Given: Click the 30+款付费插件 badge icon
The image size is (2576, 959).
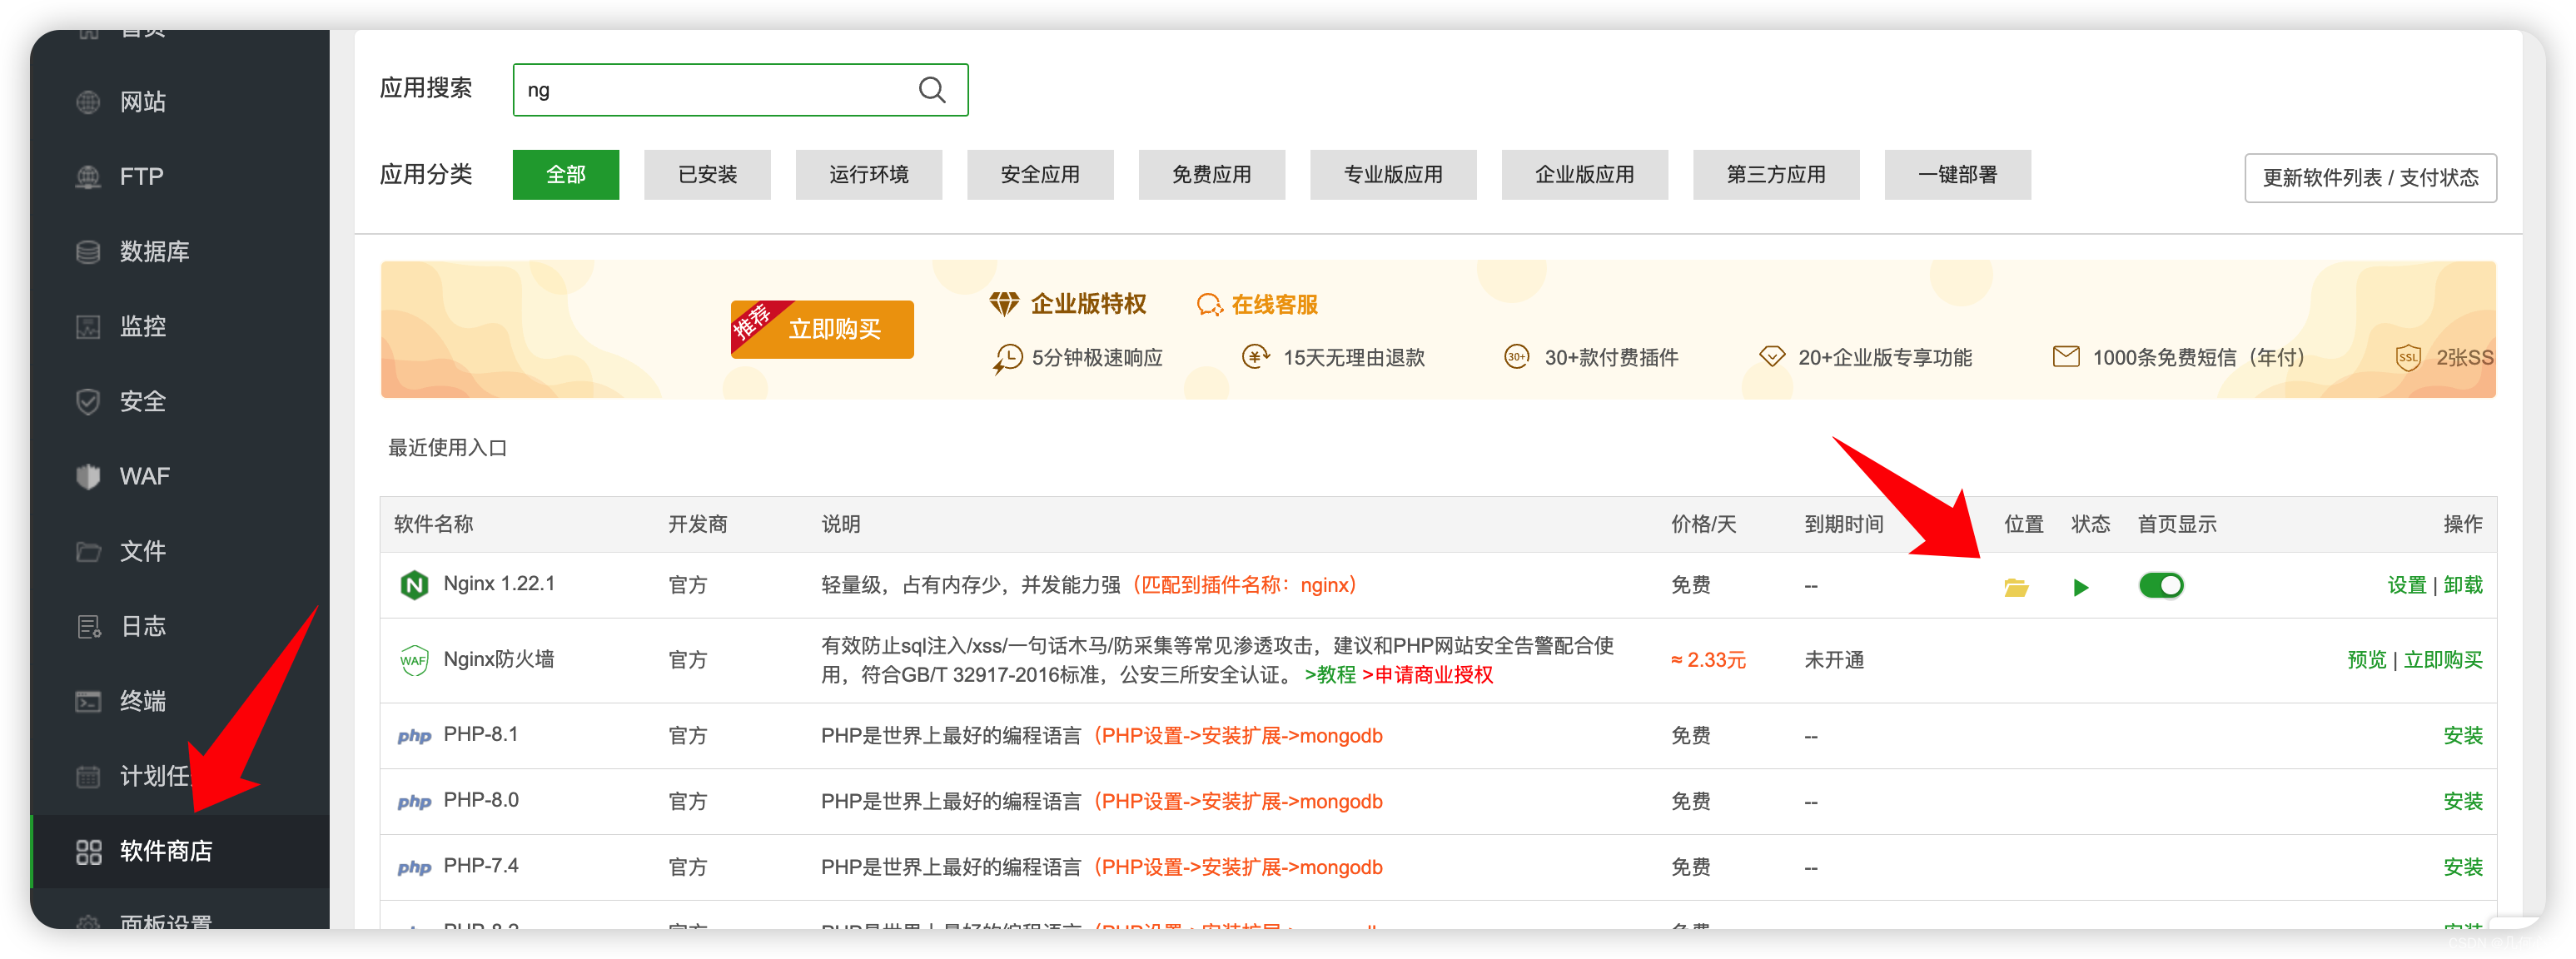Looking at the screenshot, I should click(1516, 357).
